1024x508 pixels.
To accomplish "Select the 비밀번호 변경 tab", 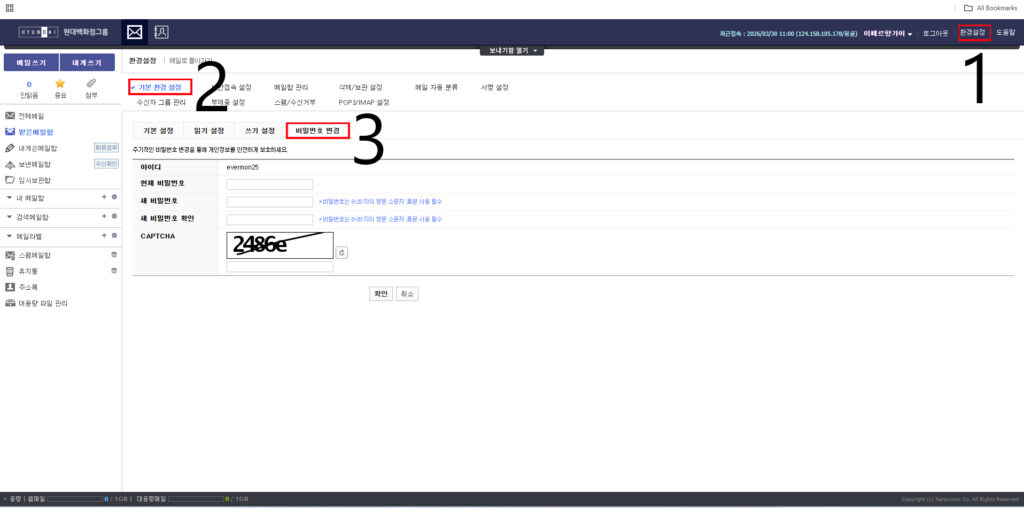I will pos(317,131).
